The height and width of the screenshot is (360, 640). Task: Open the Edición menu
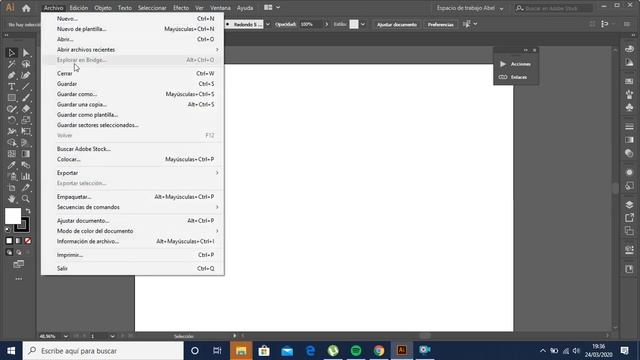tap(79, 8)
